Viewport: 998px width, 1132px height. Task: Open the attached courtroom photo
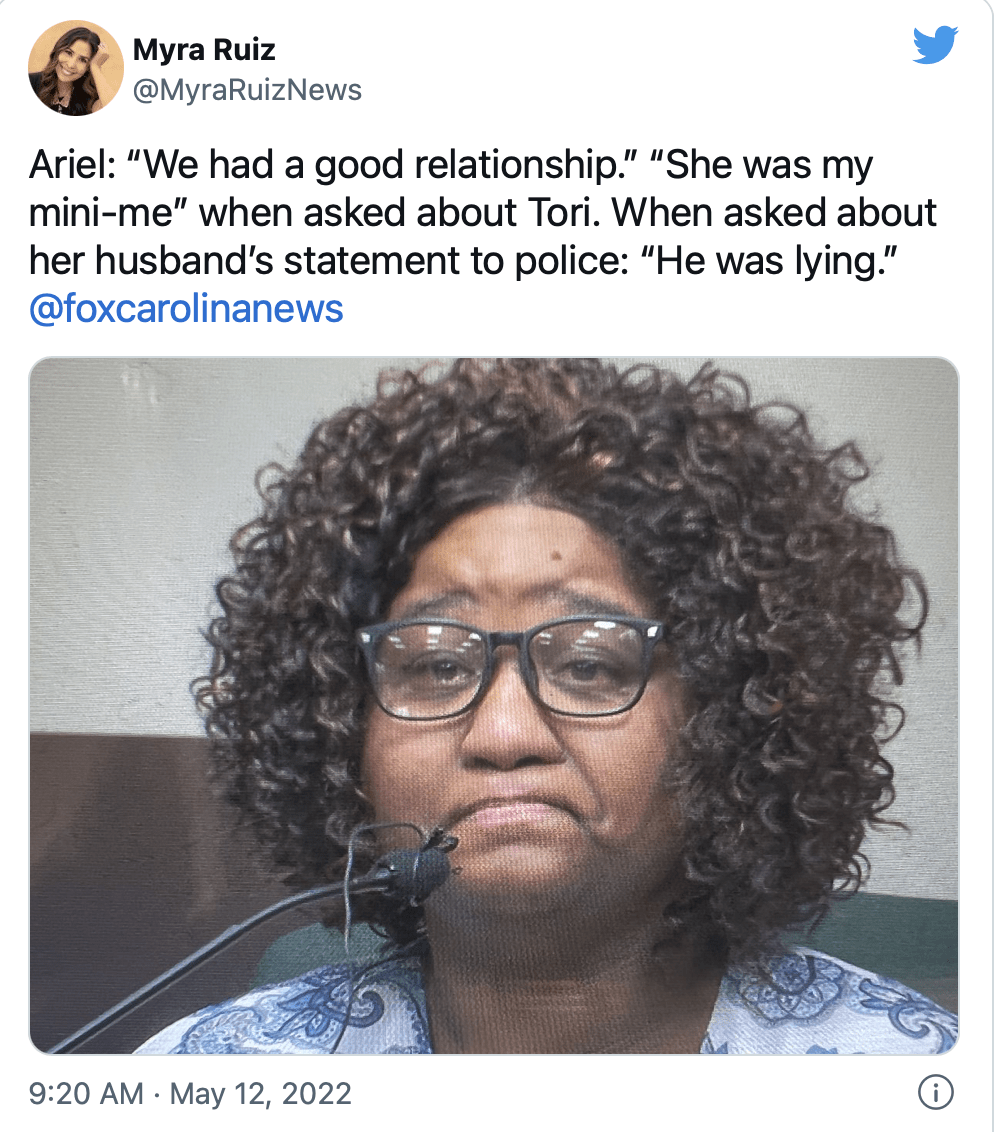pos(494,705)
